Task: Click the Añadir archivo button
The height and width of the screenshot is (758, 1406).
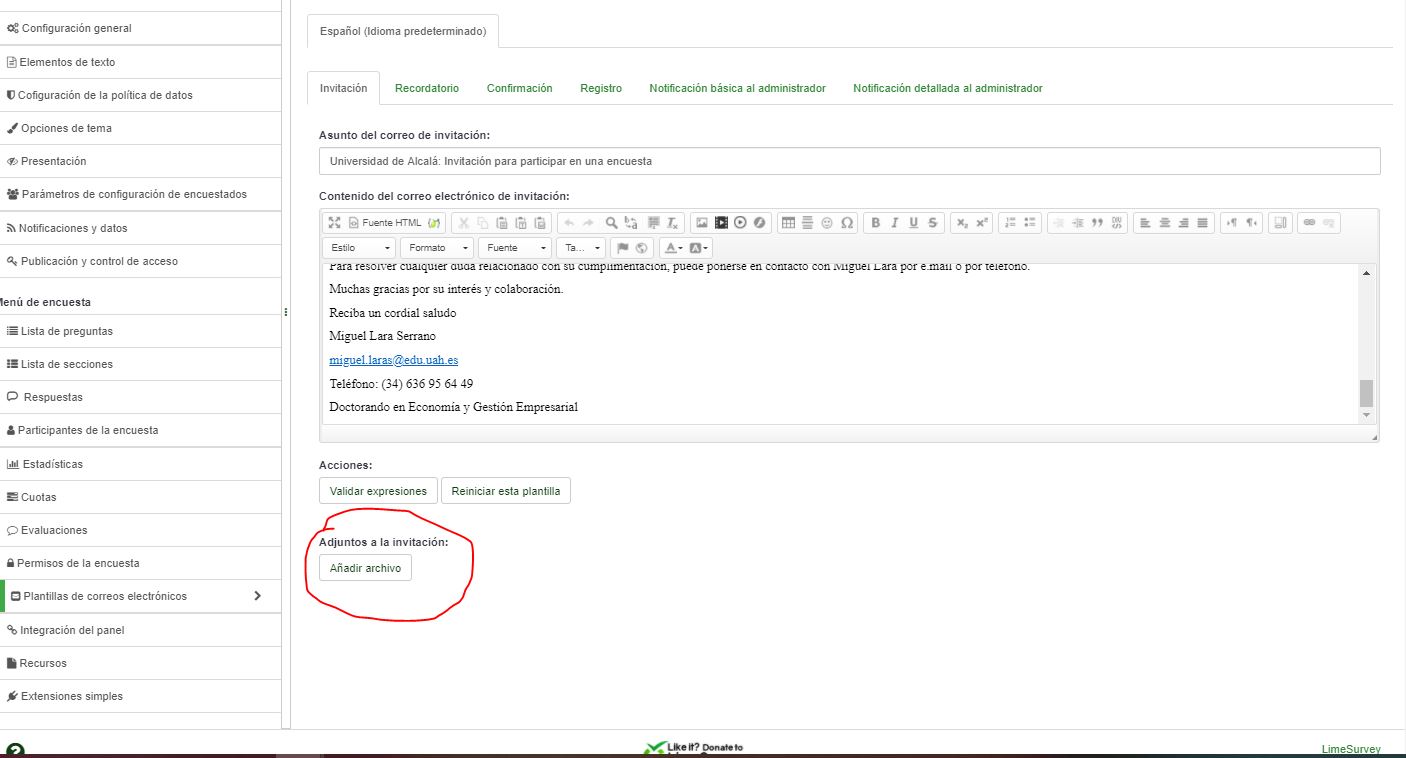Action: pos(365,568)
